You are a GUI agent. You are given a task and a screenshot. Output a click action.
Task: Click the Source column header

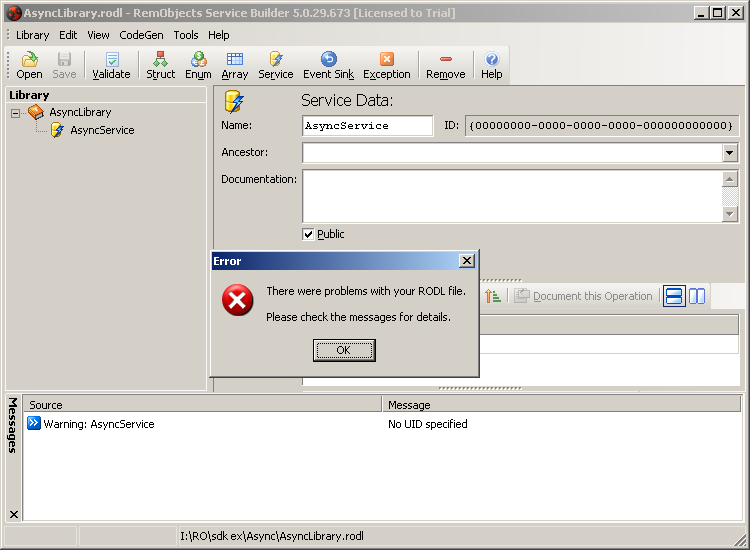(202, 405)
